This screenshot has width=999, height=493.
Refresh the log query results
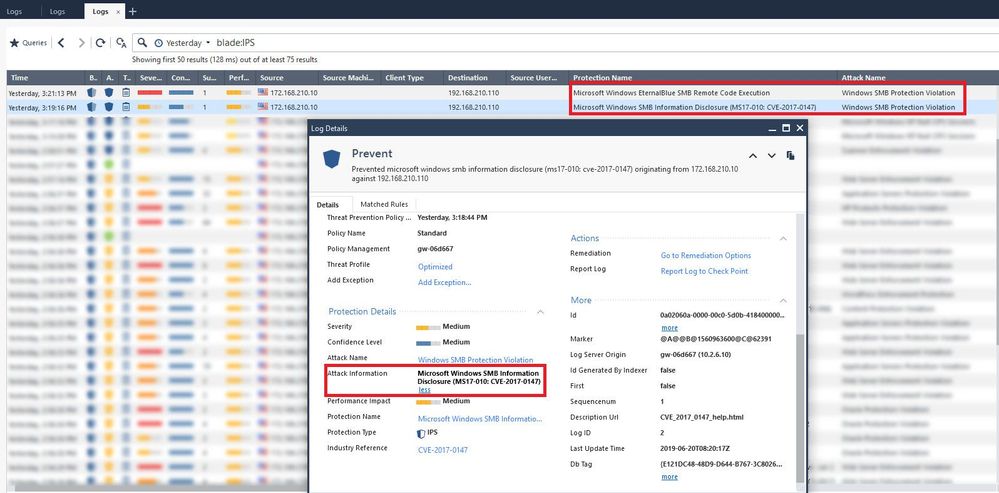point(101,43)
